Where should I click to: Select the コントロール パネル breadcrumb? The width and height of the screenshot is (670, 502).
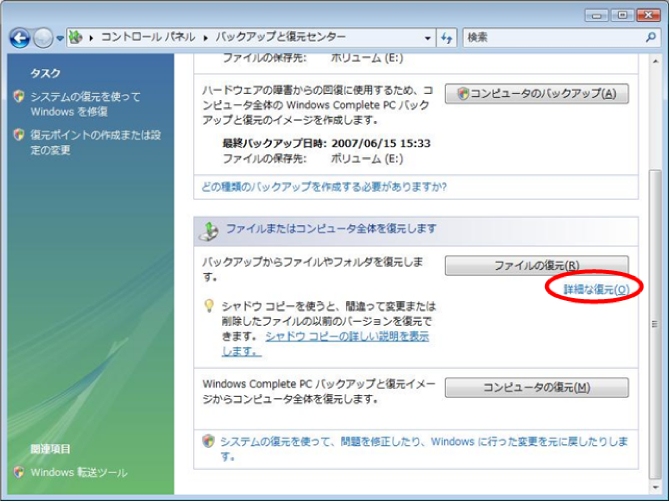coord(149,38)
